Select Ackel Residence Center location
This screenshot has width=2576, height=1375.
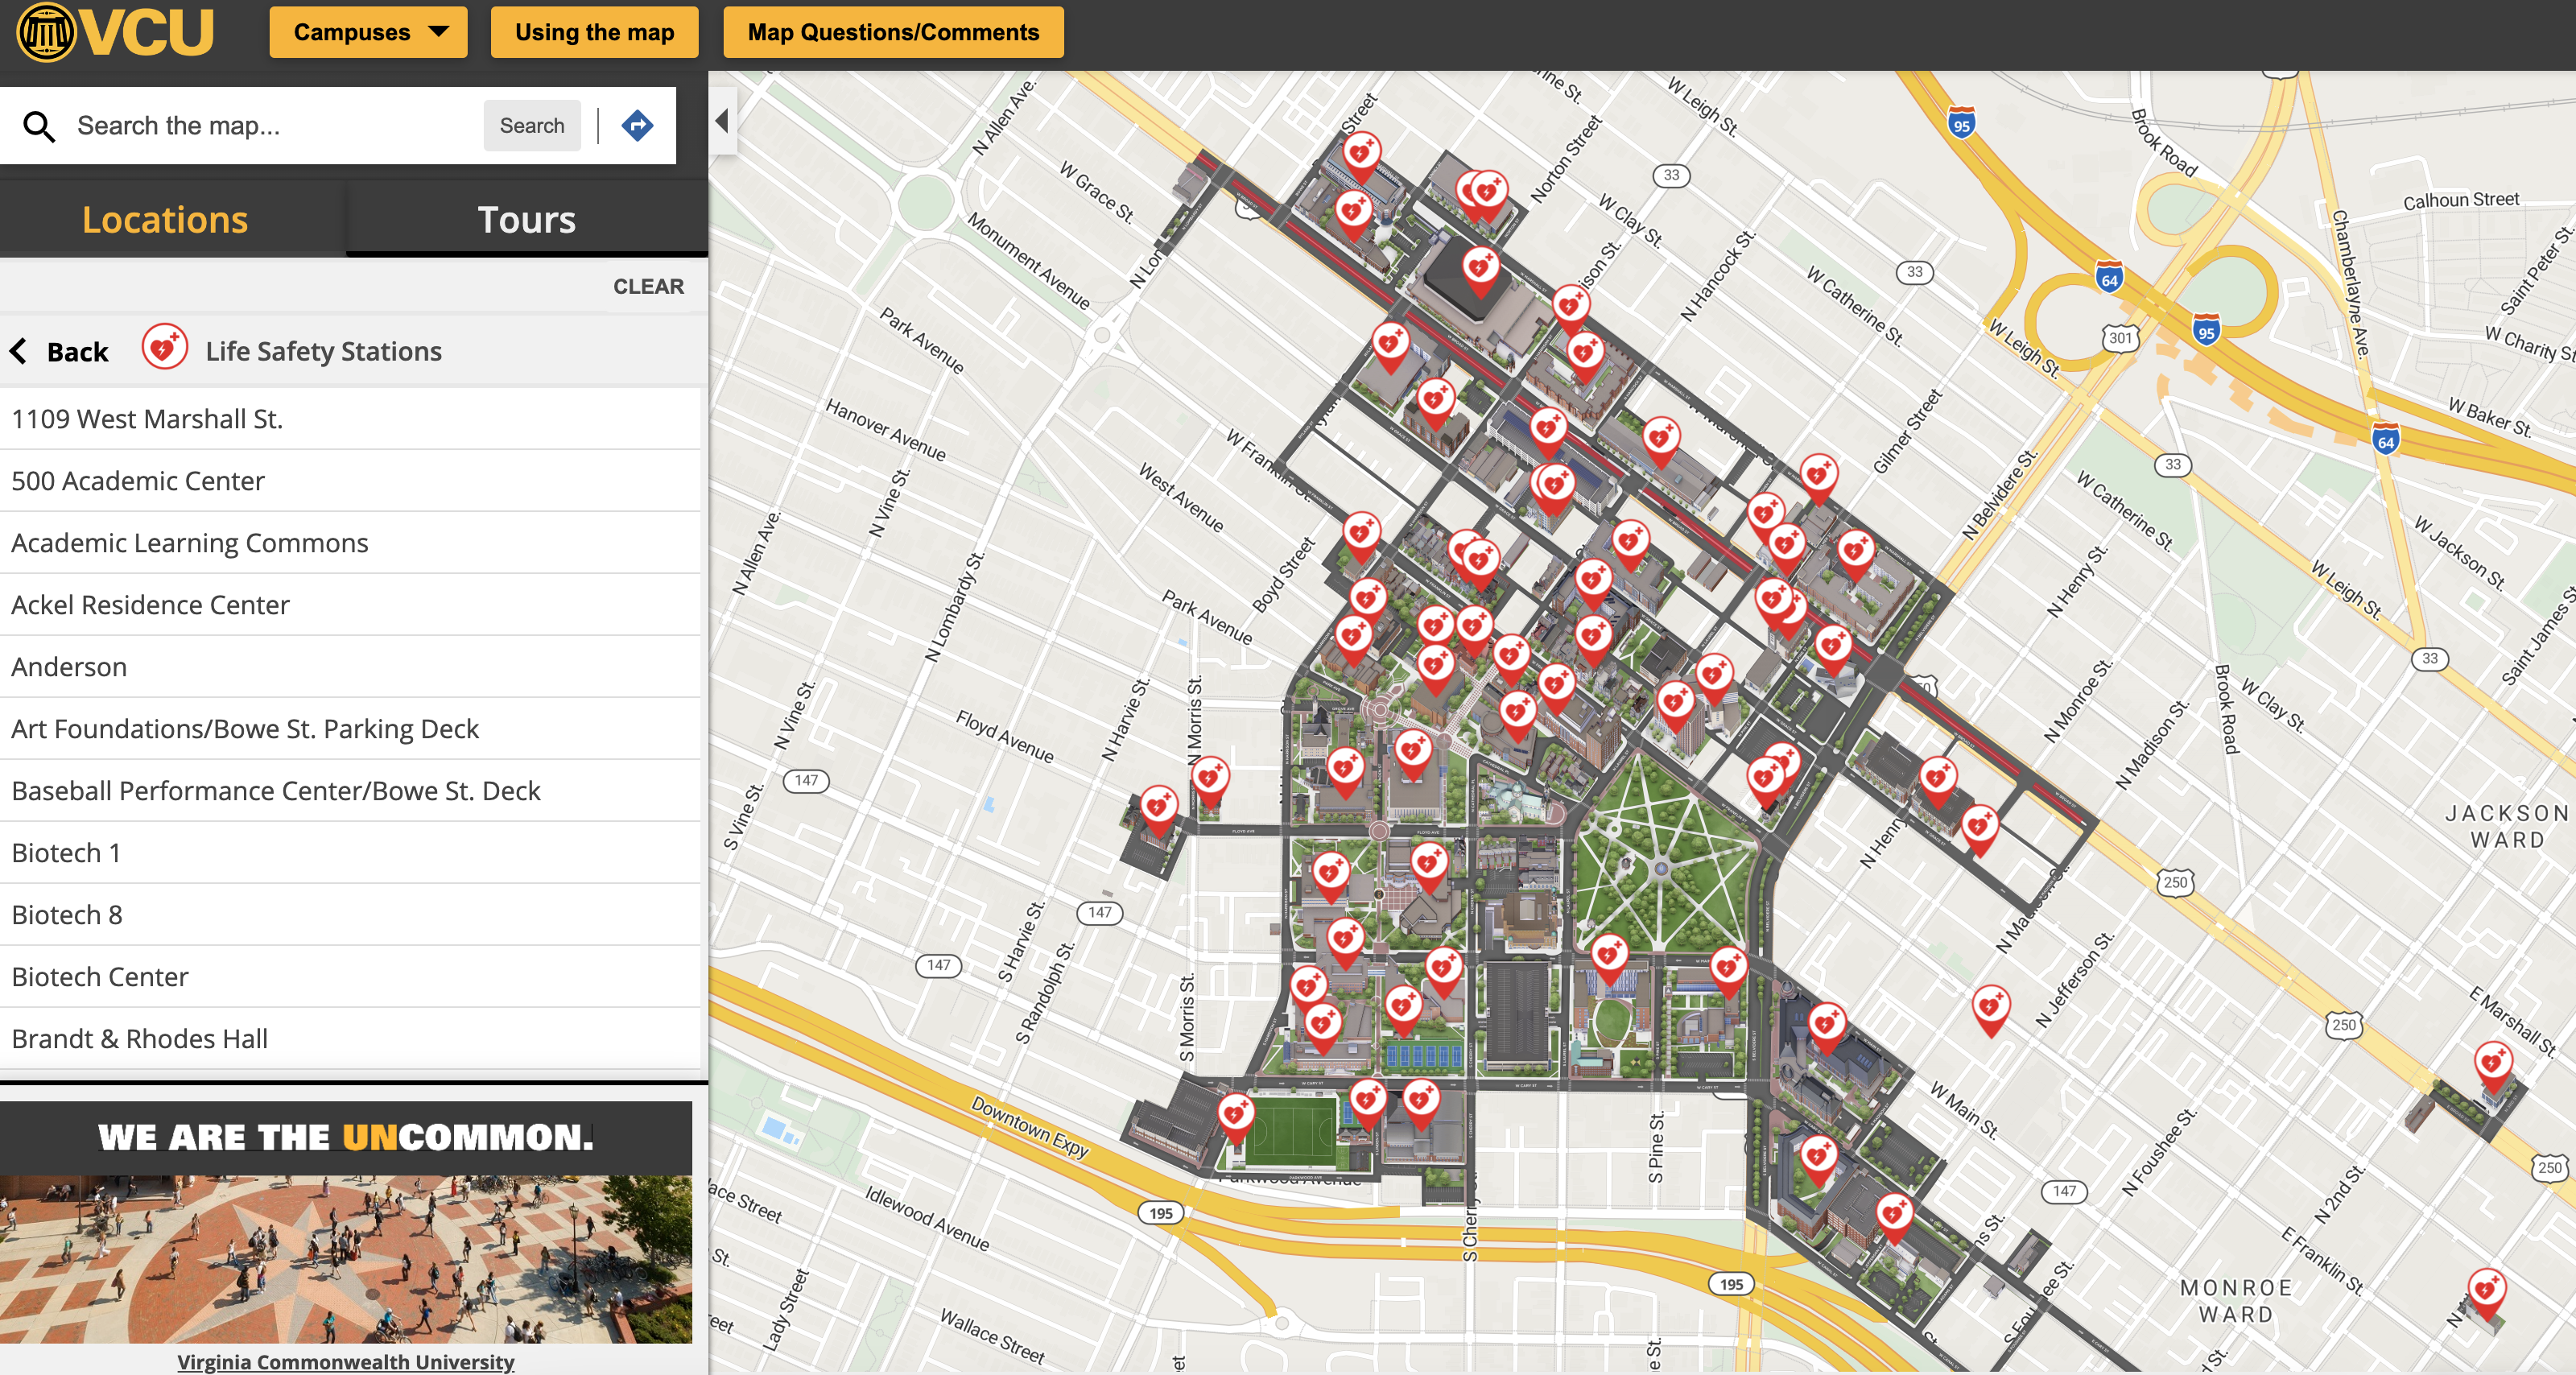pos(350,605)
